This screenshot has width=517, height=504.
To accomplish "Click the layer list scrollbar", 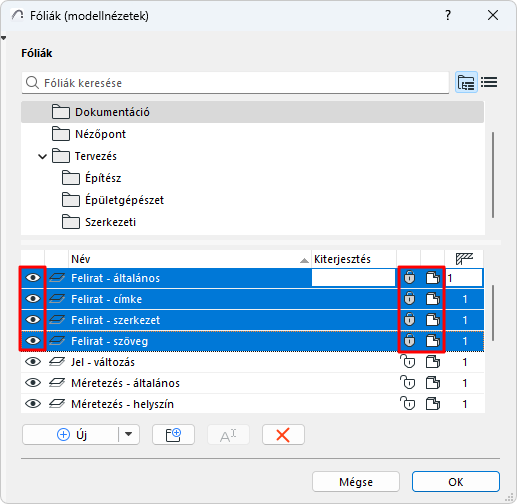I will [493, 313].
